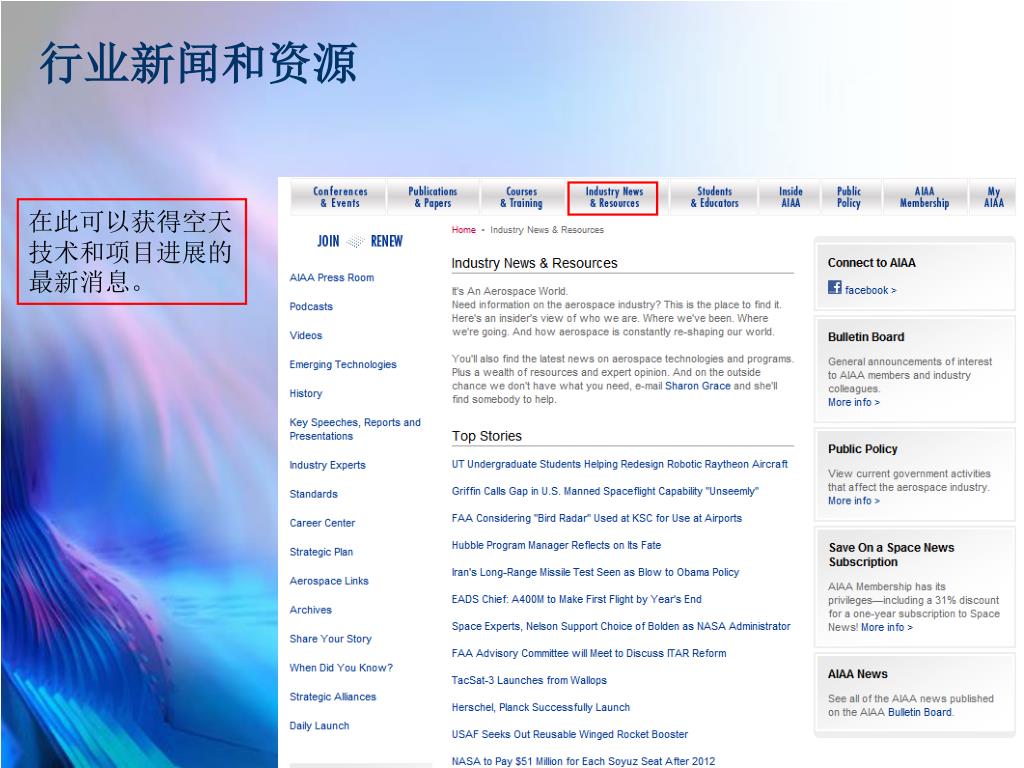Click More info under Public Policy
This screenshot has width=1024, height=768.
[x=854, y=501]
